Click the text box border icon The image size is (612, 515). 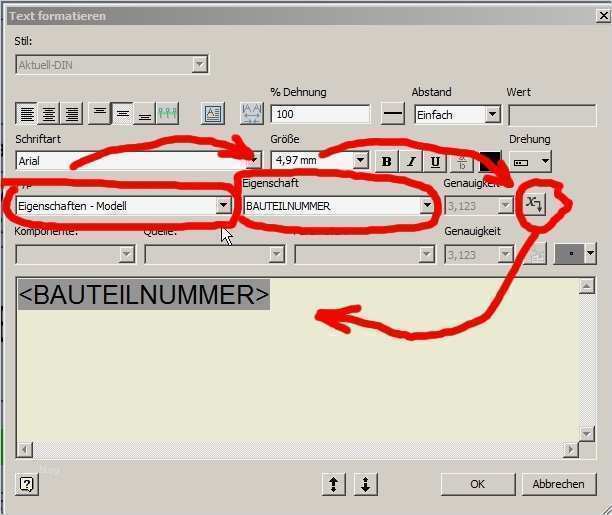[213, 114]
